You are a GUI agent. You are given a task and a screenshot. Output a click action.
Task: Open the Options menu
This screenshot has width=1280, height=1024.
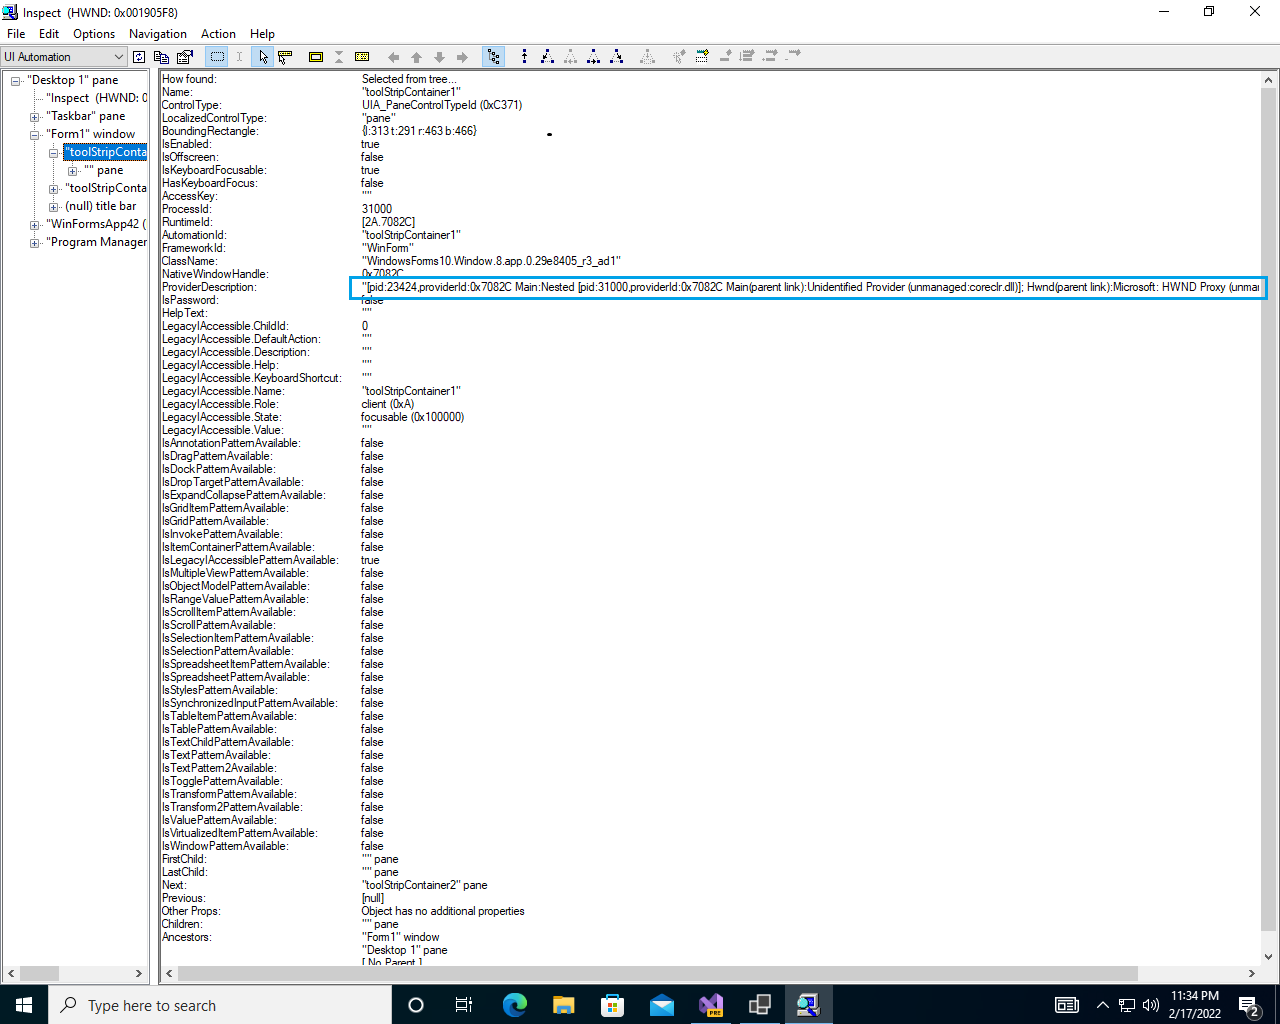click(94, 34)
